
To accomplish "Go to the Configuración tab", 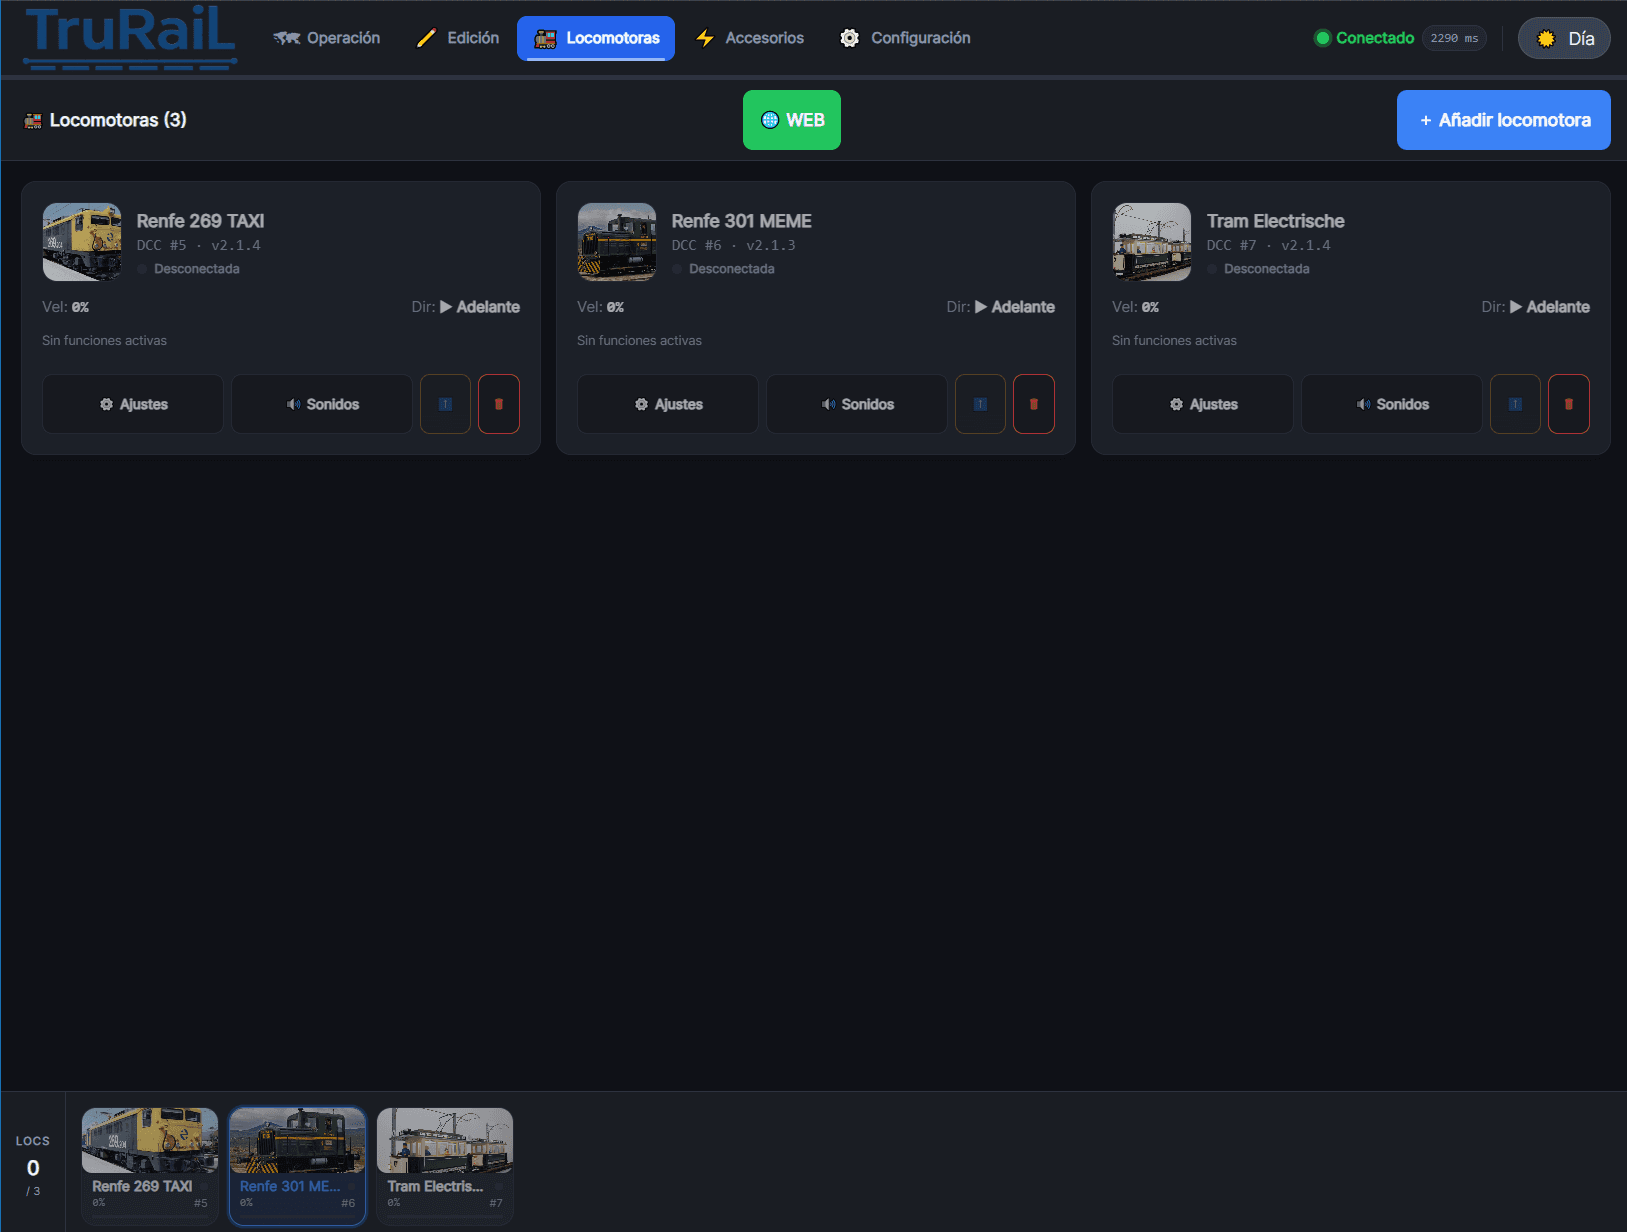I will tap(906, 38).
